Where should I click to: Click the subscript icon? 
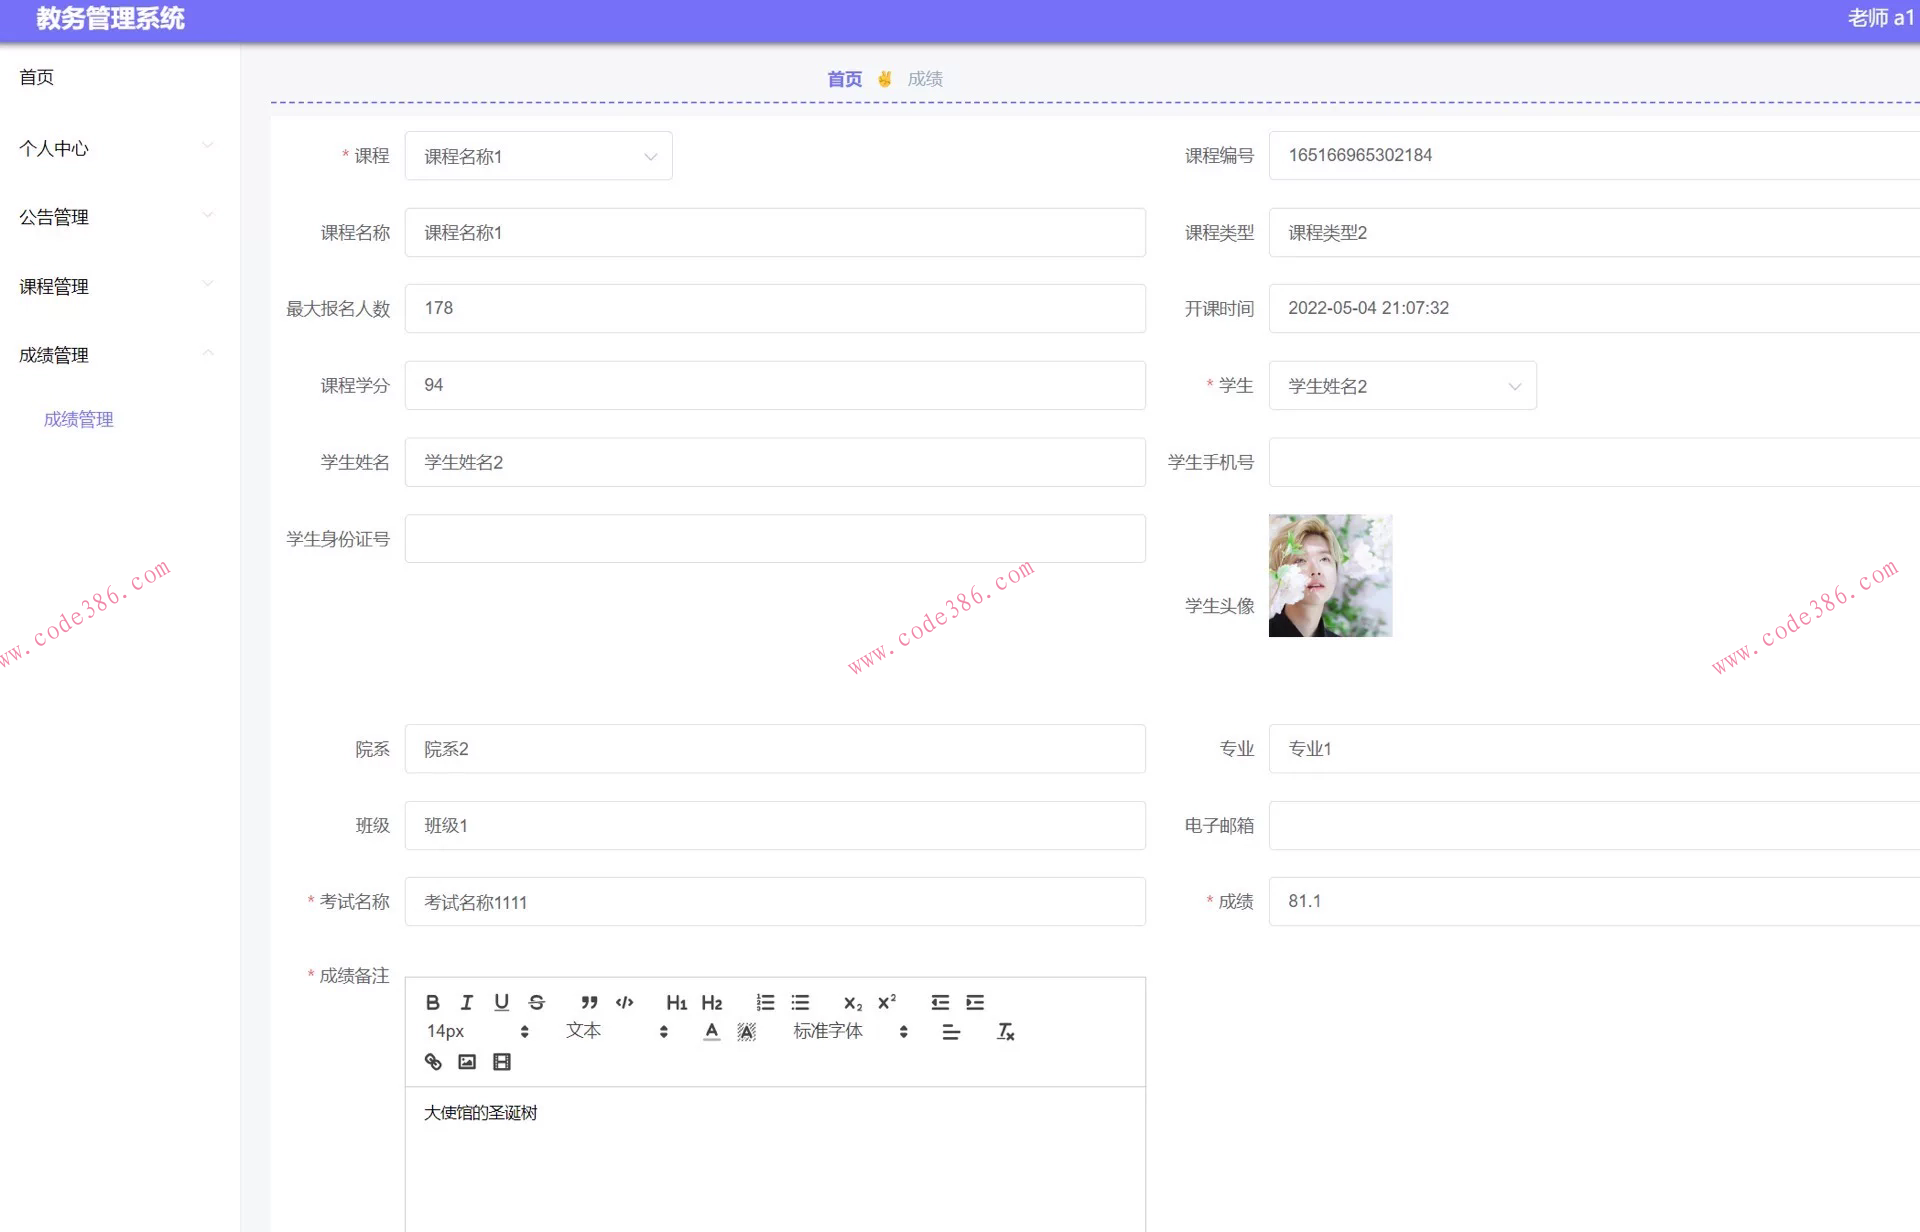point(852,1003)
